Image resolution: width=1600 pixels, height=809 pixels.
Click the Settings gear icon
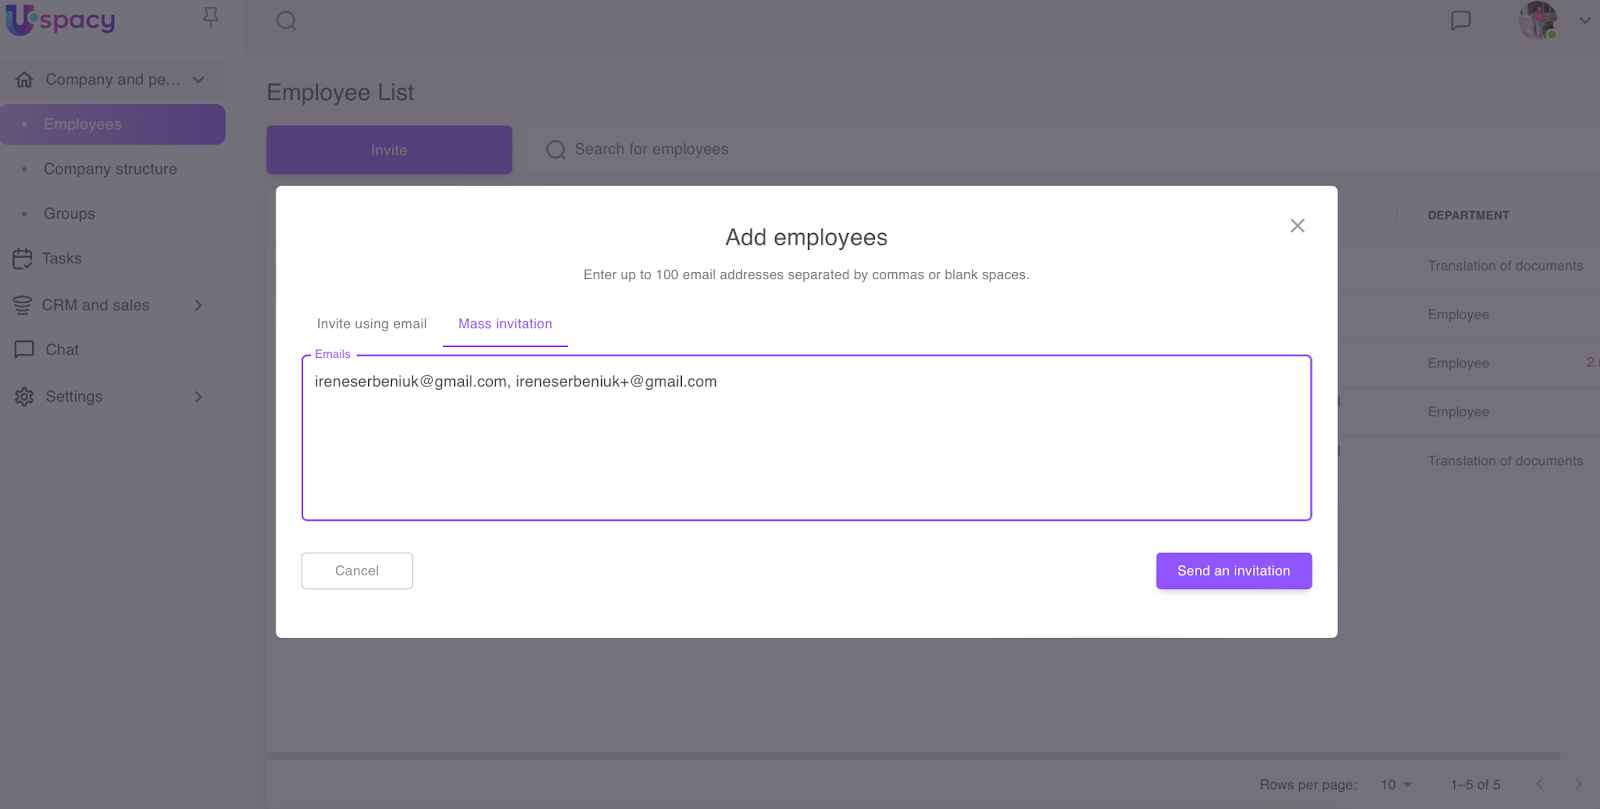pyautogui.click(x=24, y=397)
